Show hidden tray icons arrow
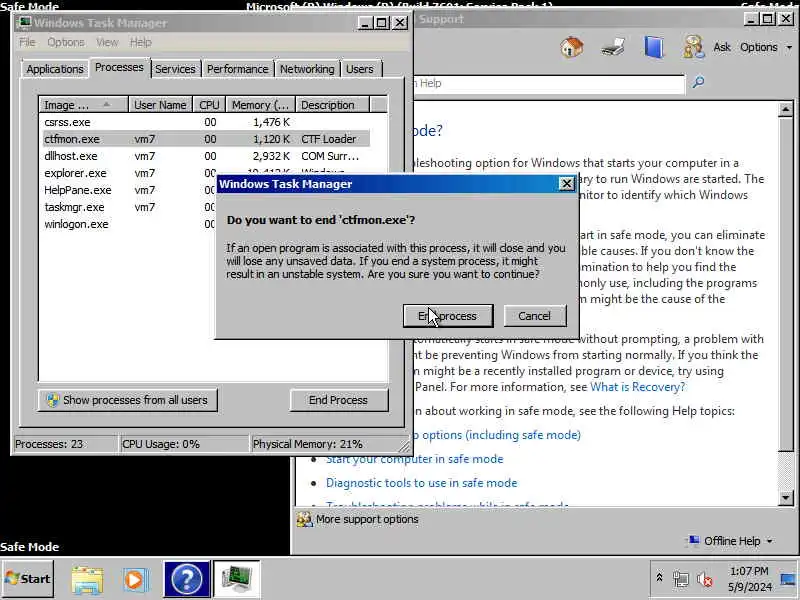The width and height of the screenshot is (800, 600). click(x=659, y=578)
